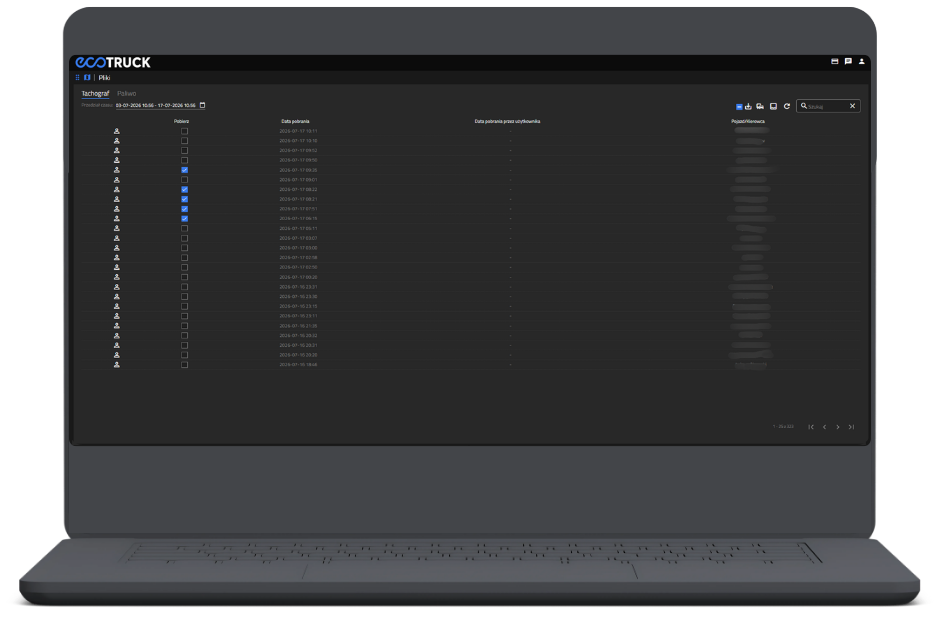
Task: Clear the search field with X
Action: pyautogui.click(x=852, y=106)
